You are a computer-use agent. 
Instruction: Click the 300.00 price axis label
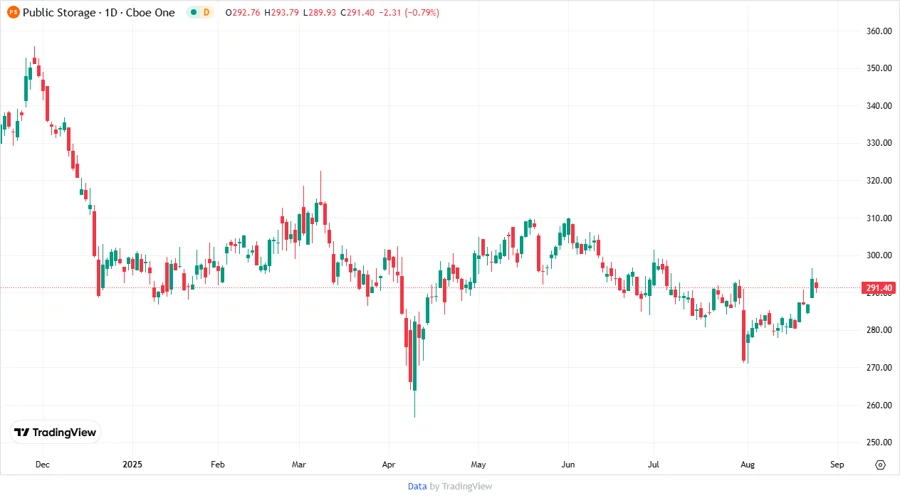[879, 255]
